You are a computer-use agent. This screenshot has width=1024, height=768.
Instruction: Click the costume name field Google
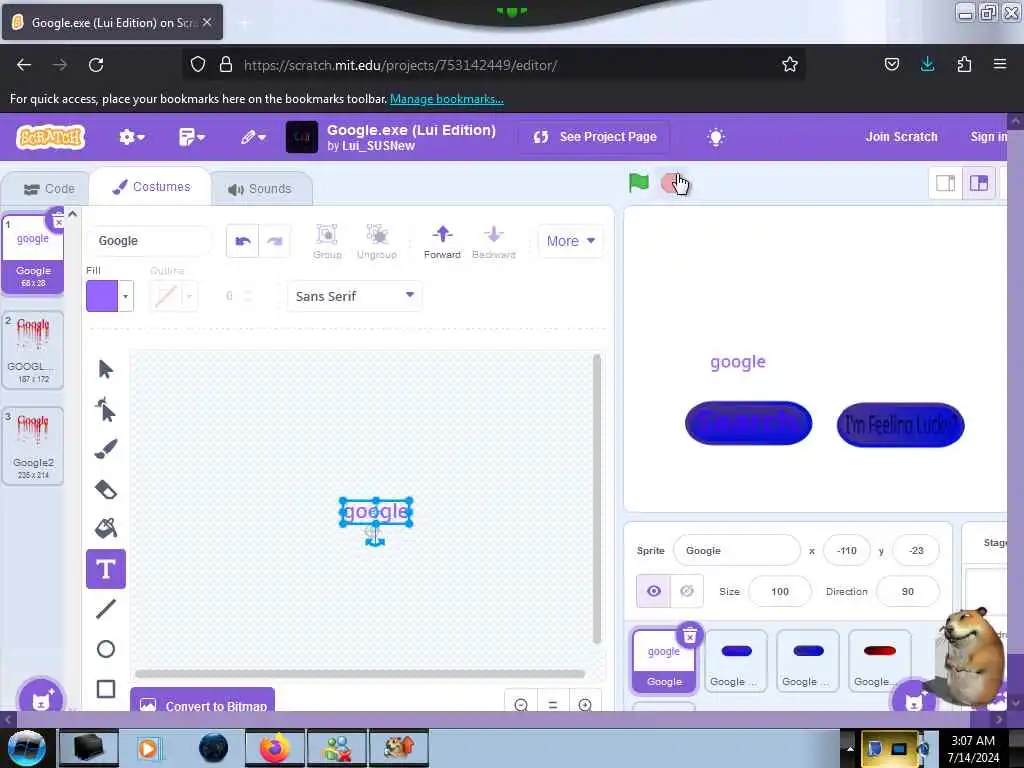tap(149, 241)
